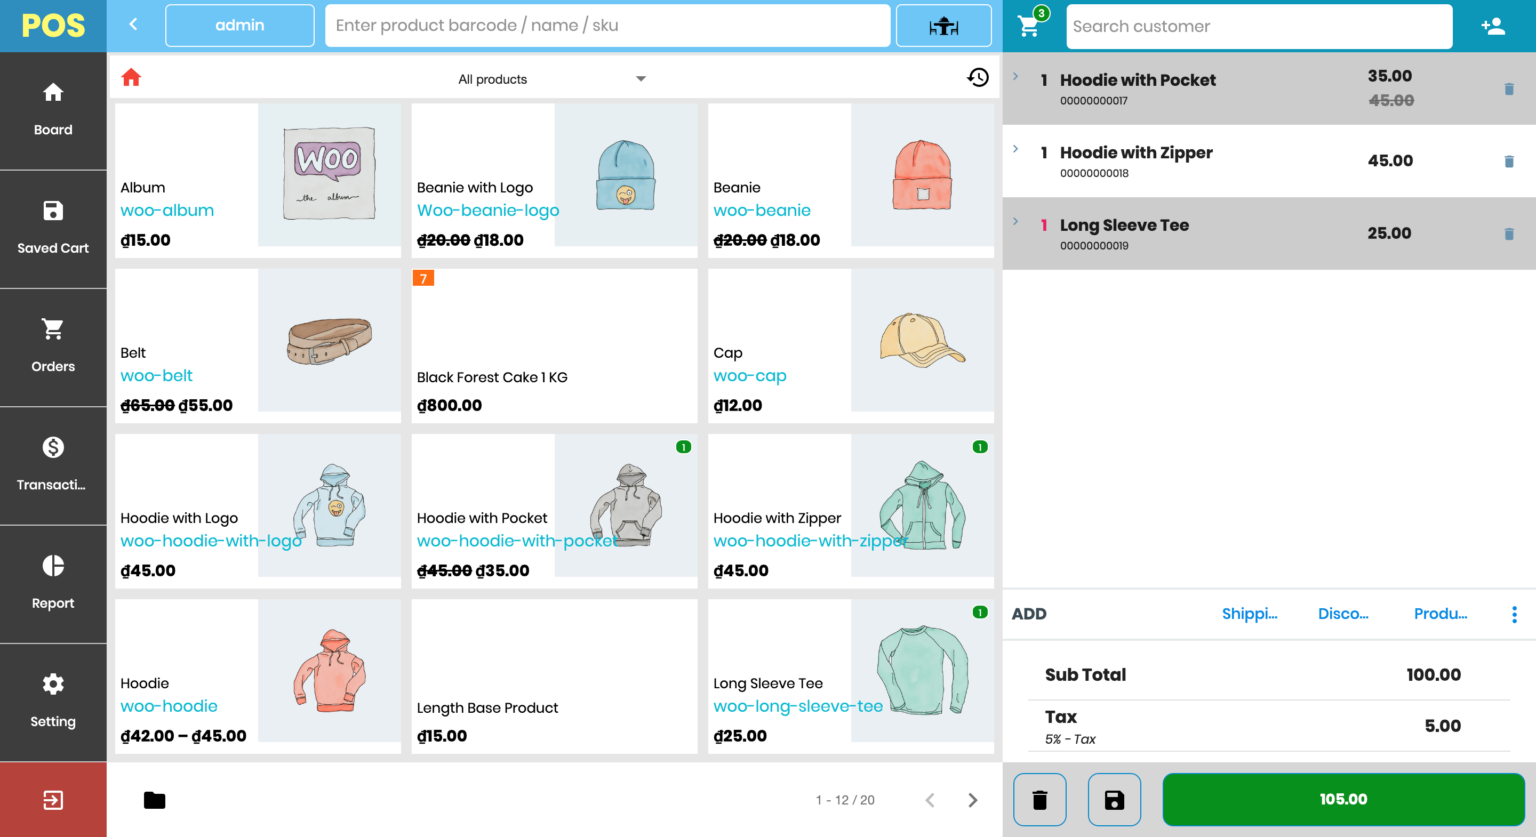The height and width of the screenshot is (837, 1536).
Task: Click the barcode scanner icon
Action: click(943, 25)
